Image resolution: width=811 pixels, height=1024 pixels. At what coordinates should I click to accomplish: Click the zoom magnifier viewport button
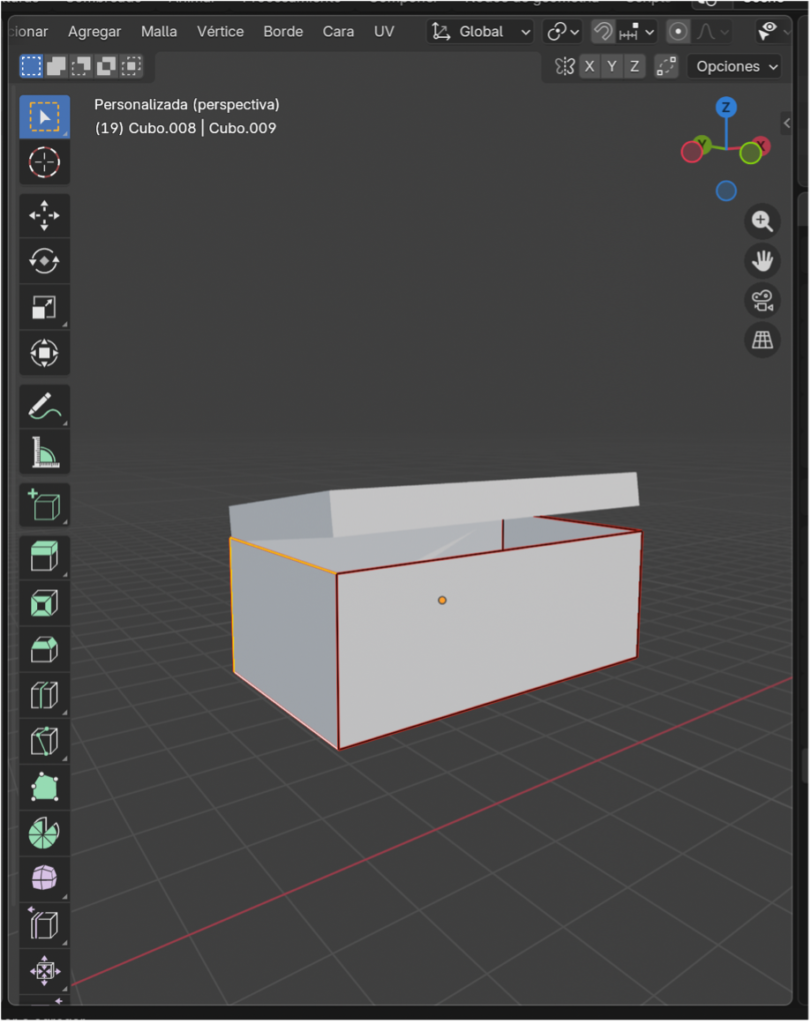[763, 221]
